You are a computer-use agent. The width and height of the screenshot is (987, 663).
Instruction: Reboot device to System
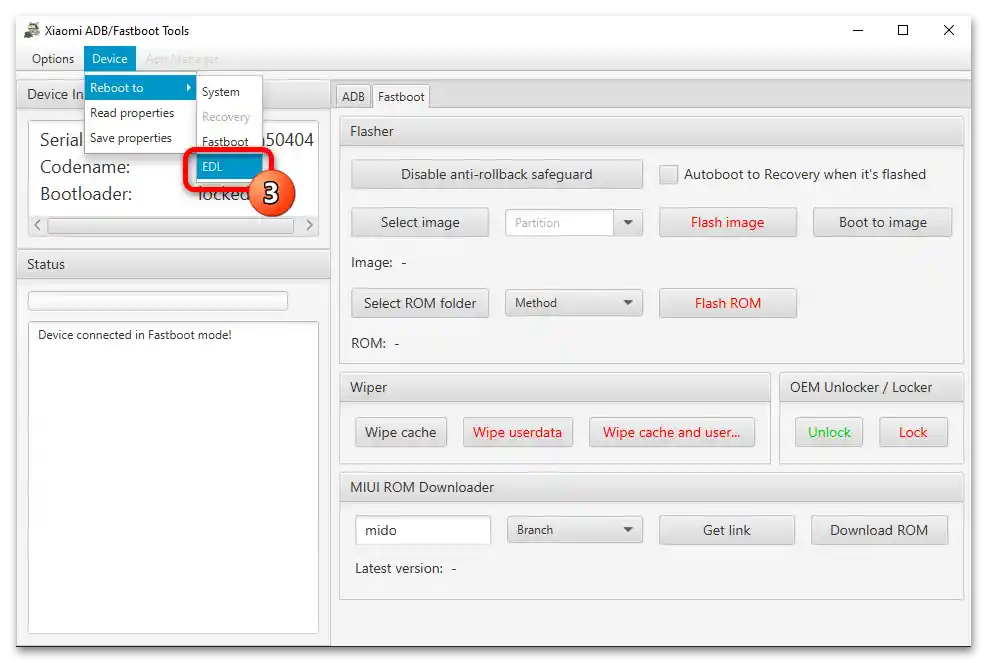(x=229, y=92)
